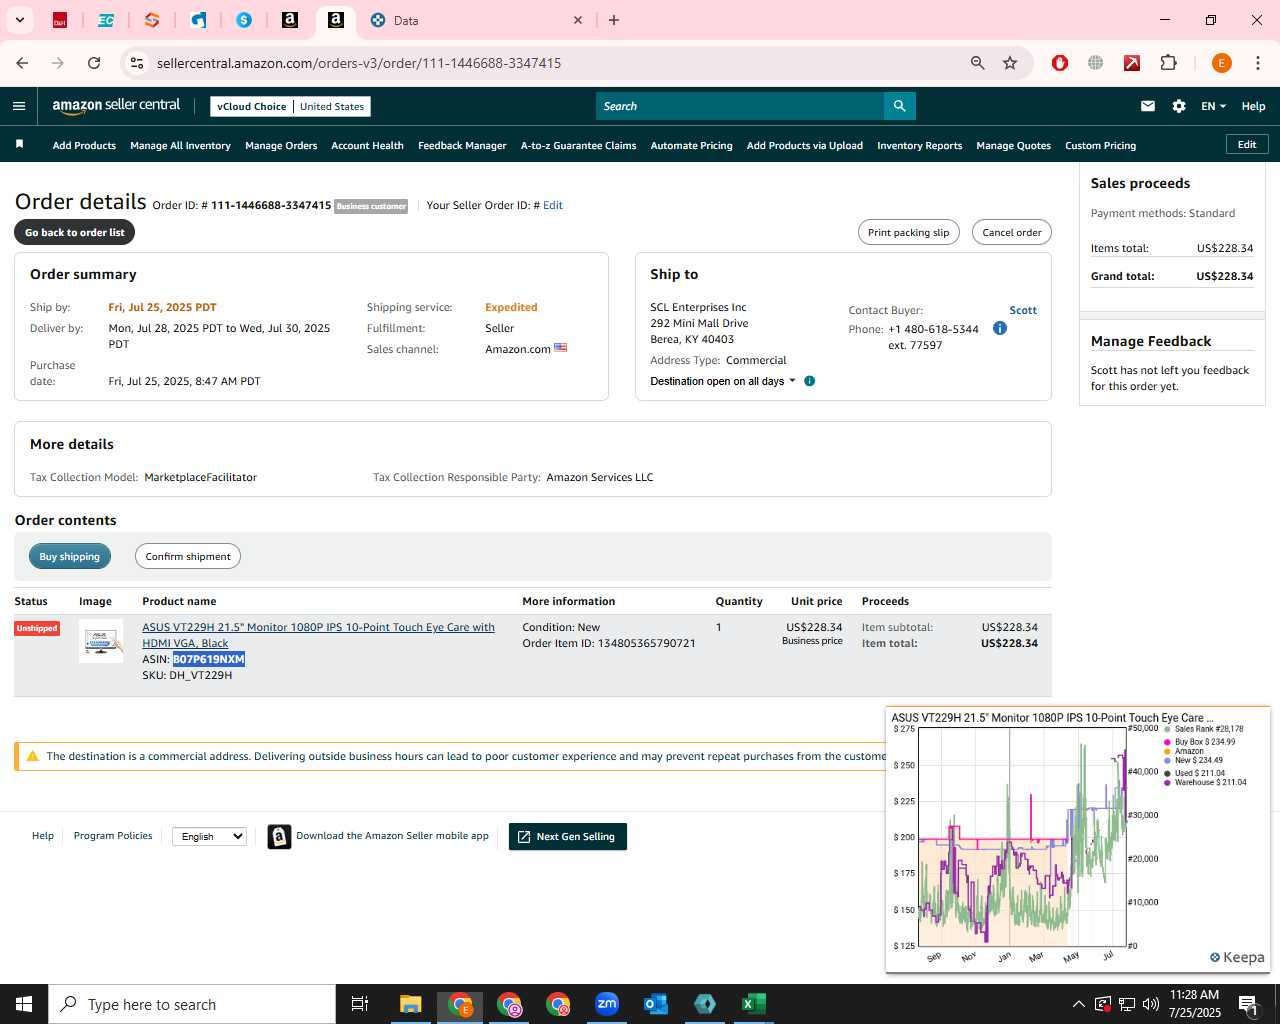Click the site information icon in address bar
Viewport: 1280px width, 1024px height.
[137, 63]
